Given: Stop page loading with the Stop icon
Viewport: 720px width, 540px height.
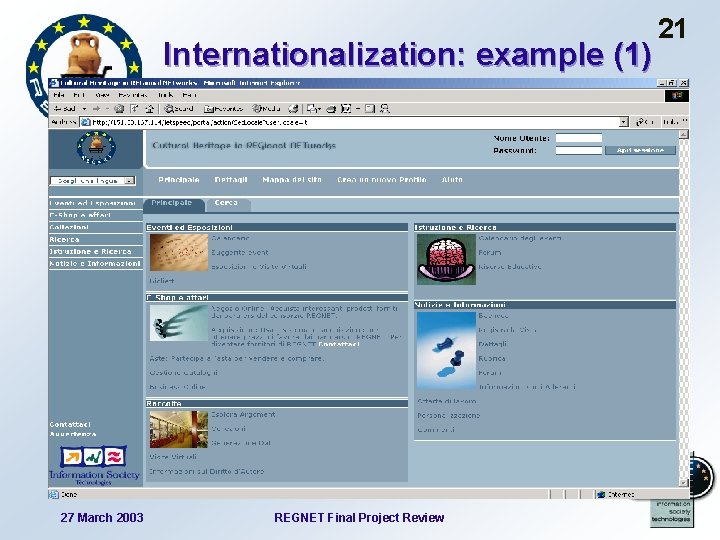Looking at the screenshot, I should (119, 109).
